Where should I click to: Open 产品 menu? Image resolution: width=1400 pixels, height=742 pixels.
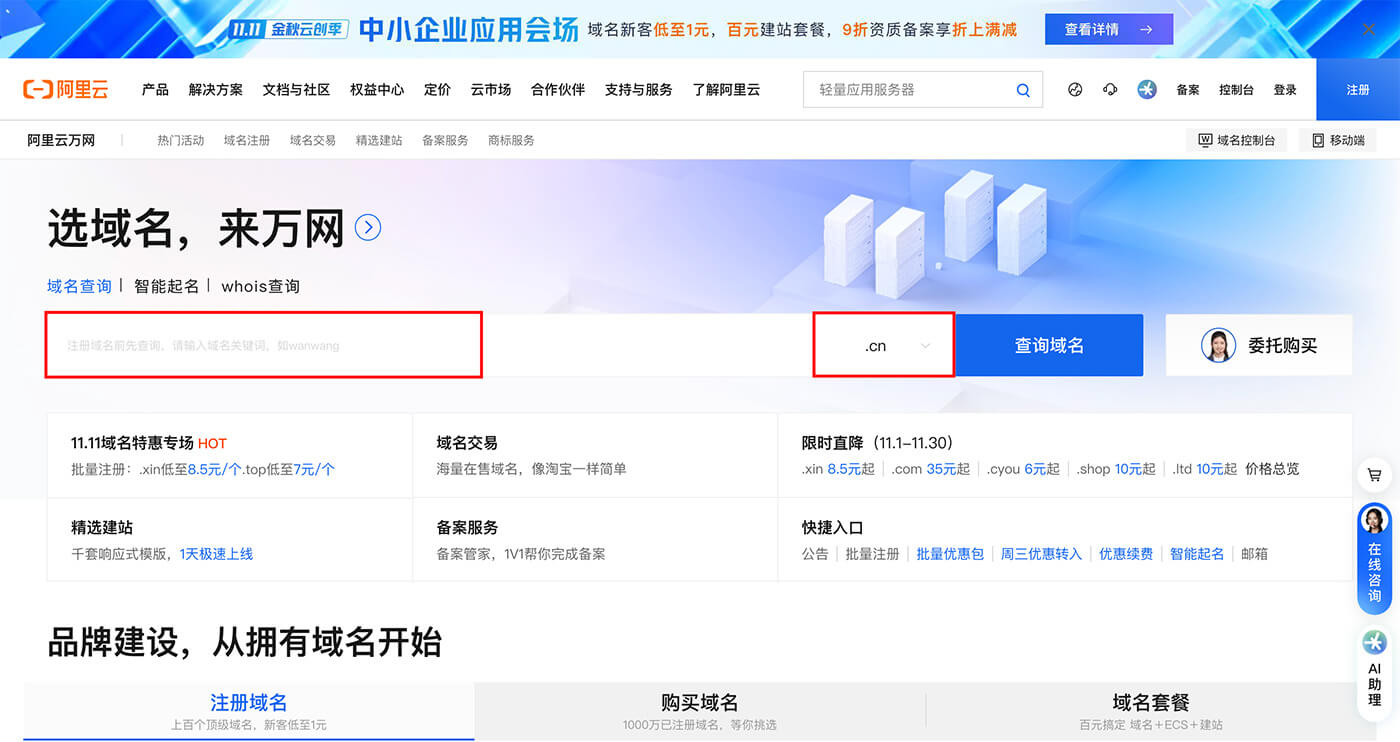pyautogui.click(x=155, y=90)
